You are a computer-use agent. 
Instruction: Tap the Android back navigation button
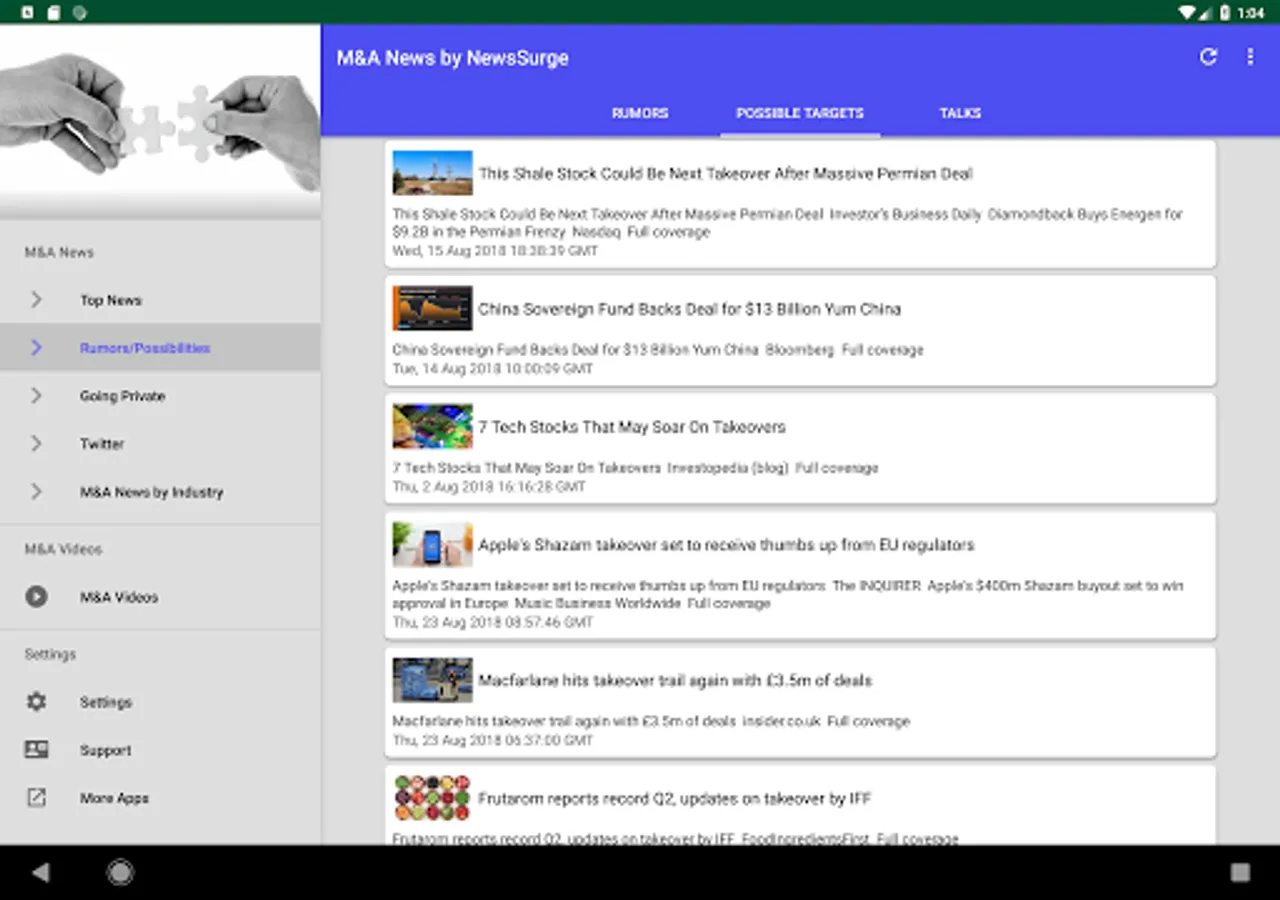click(x=40, y=873)
